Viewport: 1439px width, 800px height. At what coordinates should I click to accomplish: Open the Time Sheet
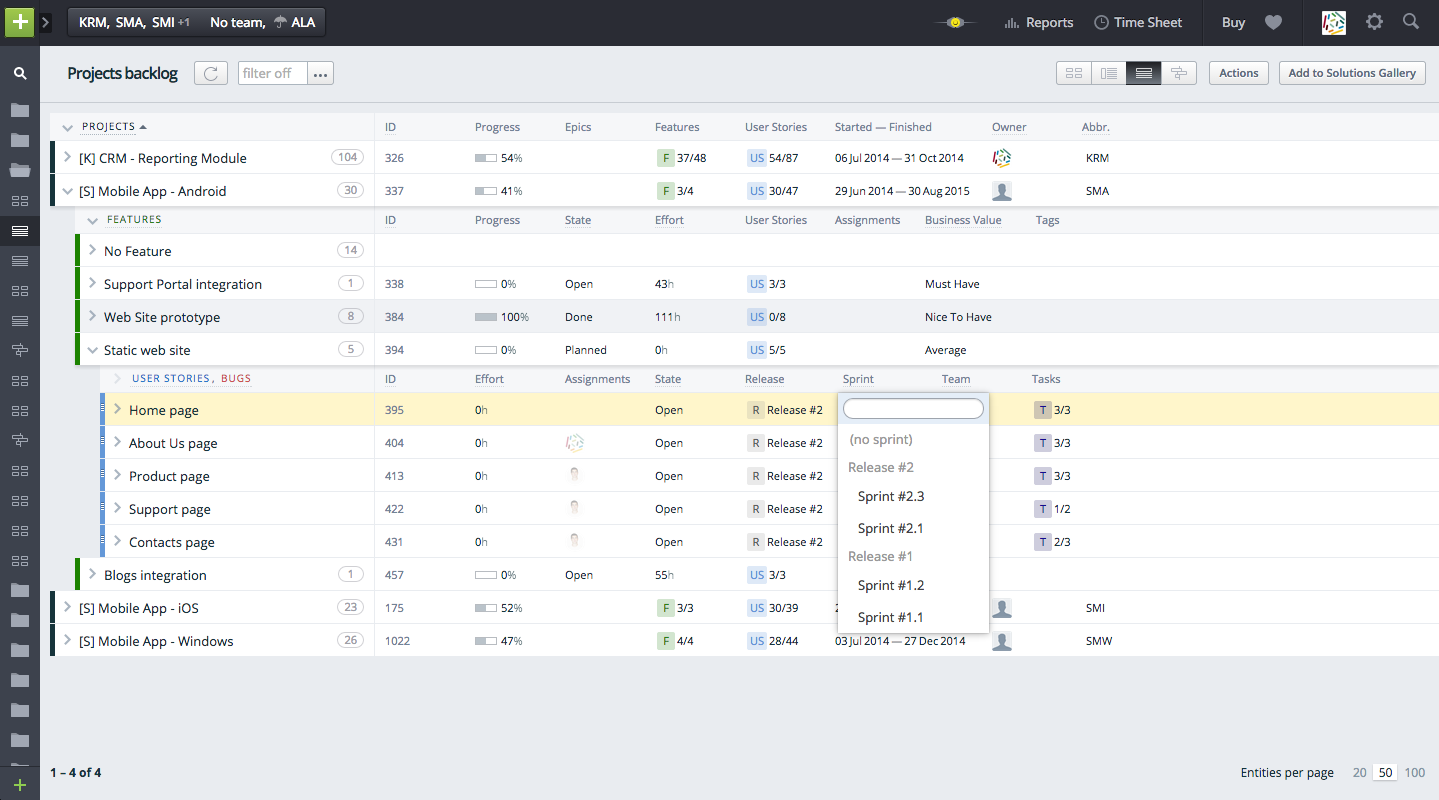(1137, 22)
